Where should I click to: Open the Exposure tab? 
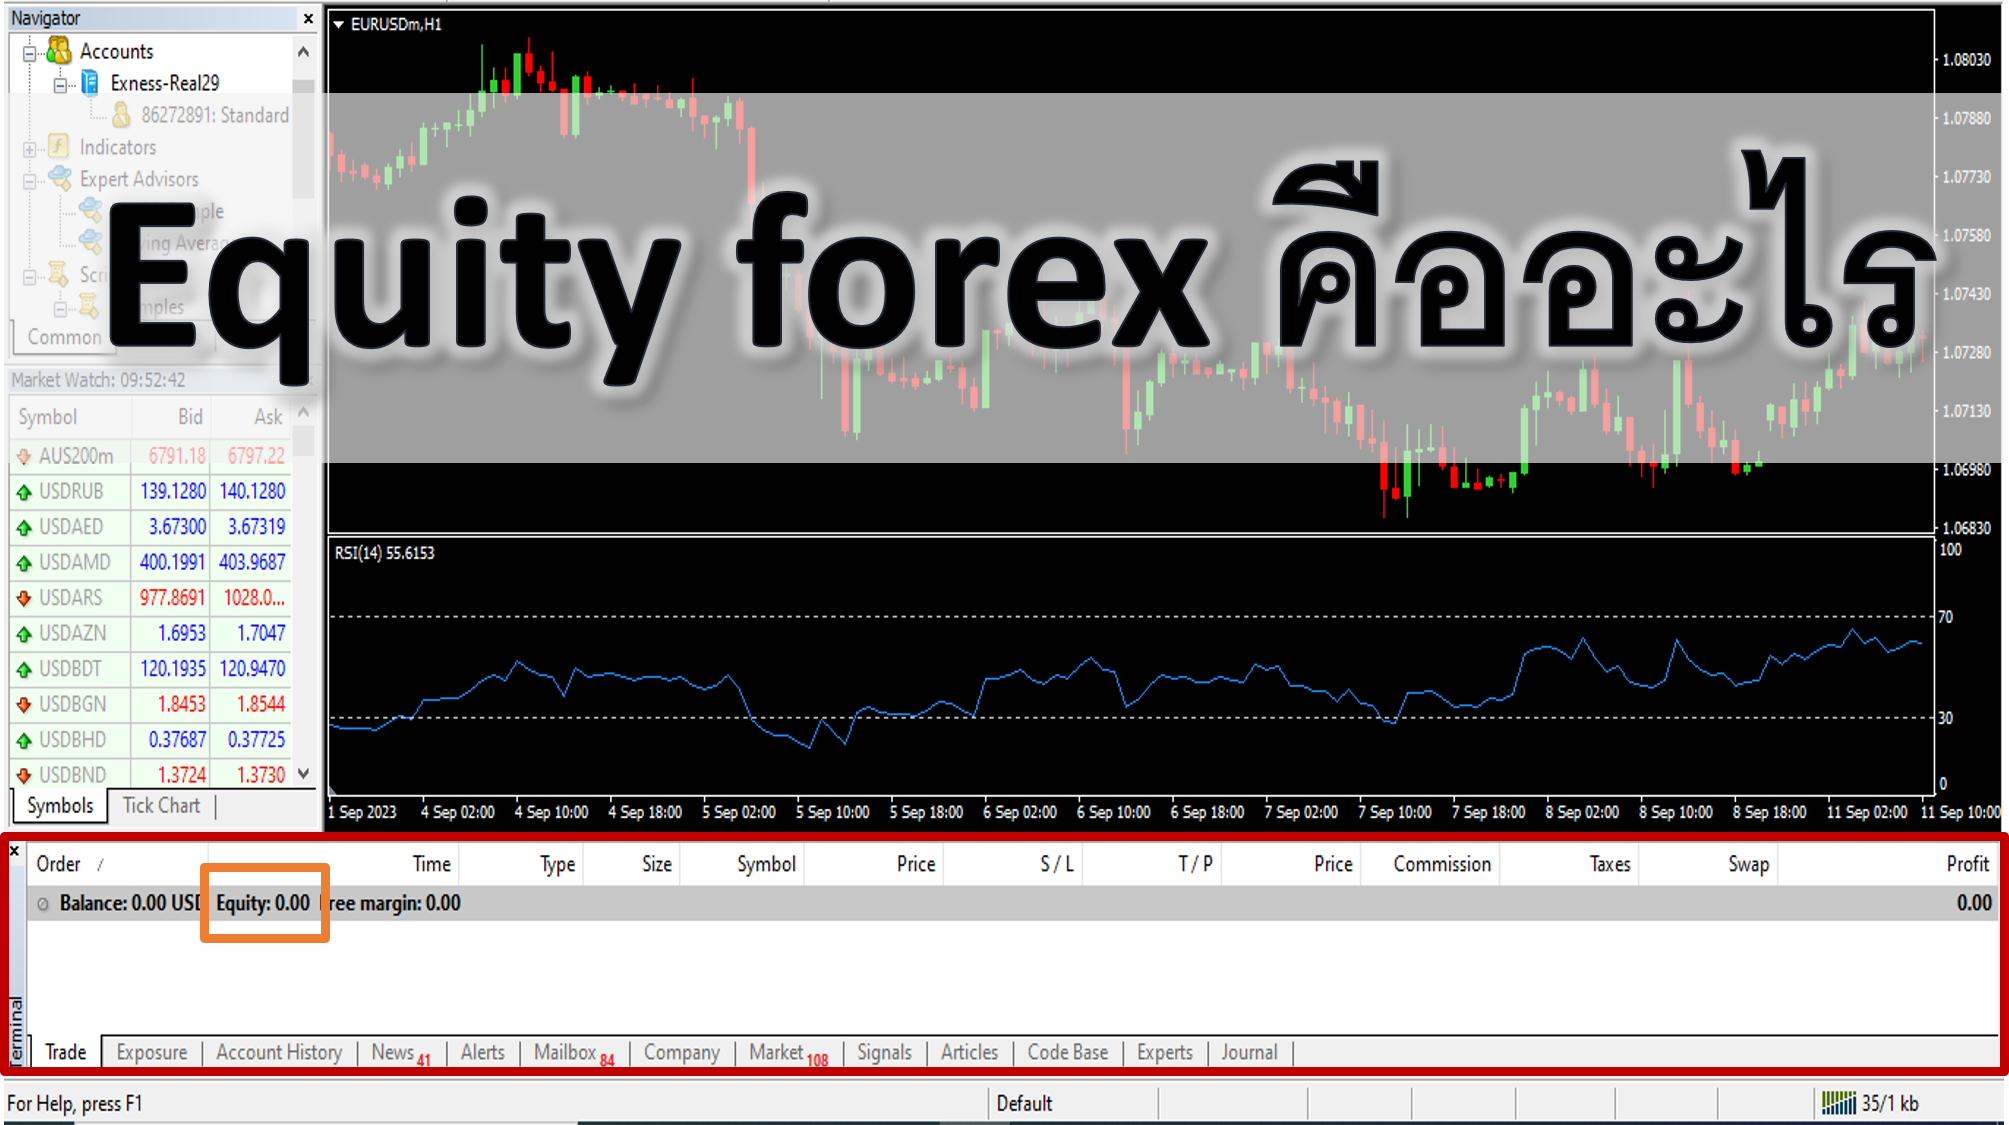tap(152, 1052)
